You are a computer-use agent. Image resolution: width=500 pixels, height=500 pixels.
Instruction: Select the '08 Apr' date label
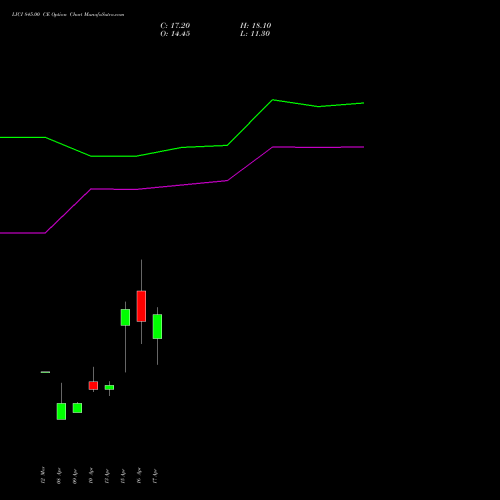pos(59,476)
